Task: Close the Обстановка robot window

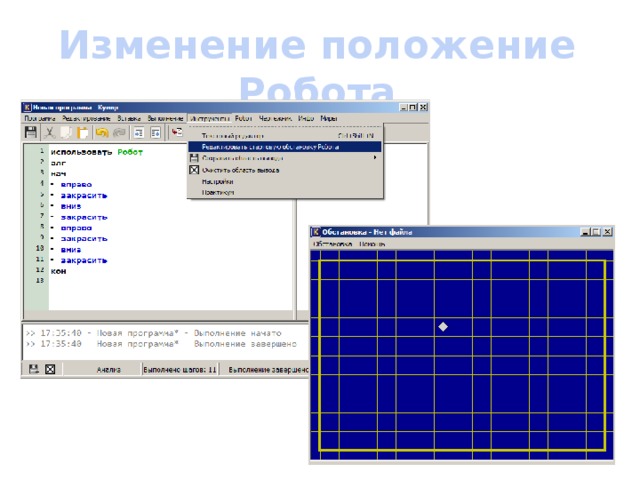Action: click(x=607, y=232)
